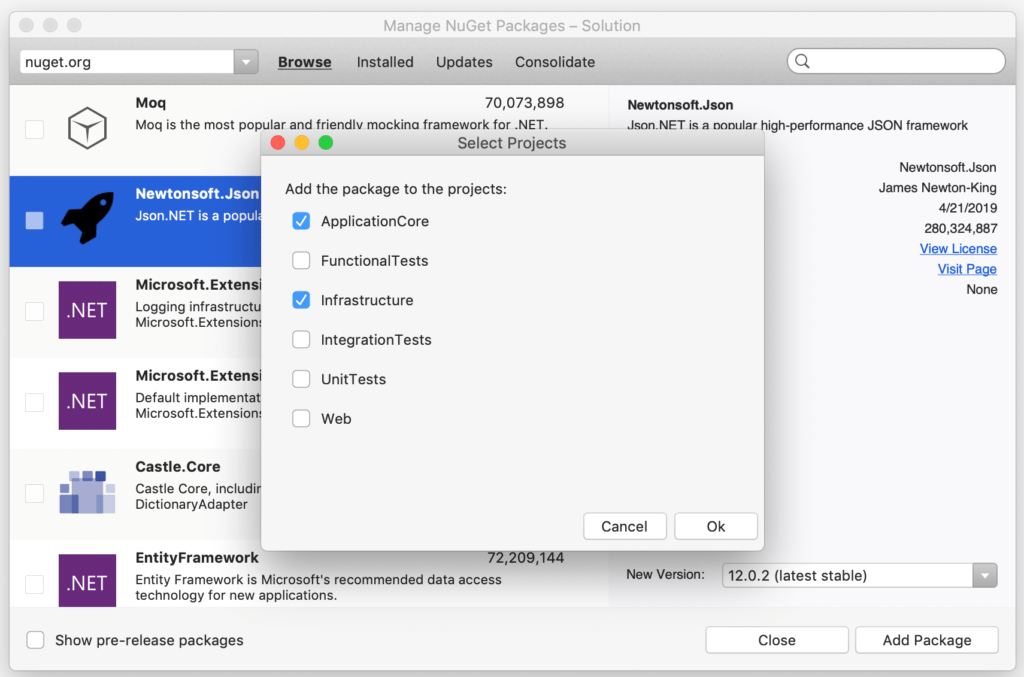The width and height of the screenshot is (1024, 677).
Task: Click the EntityFramework package .NET icon
Action: tap(87, 581)
